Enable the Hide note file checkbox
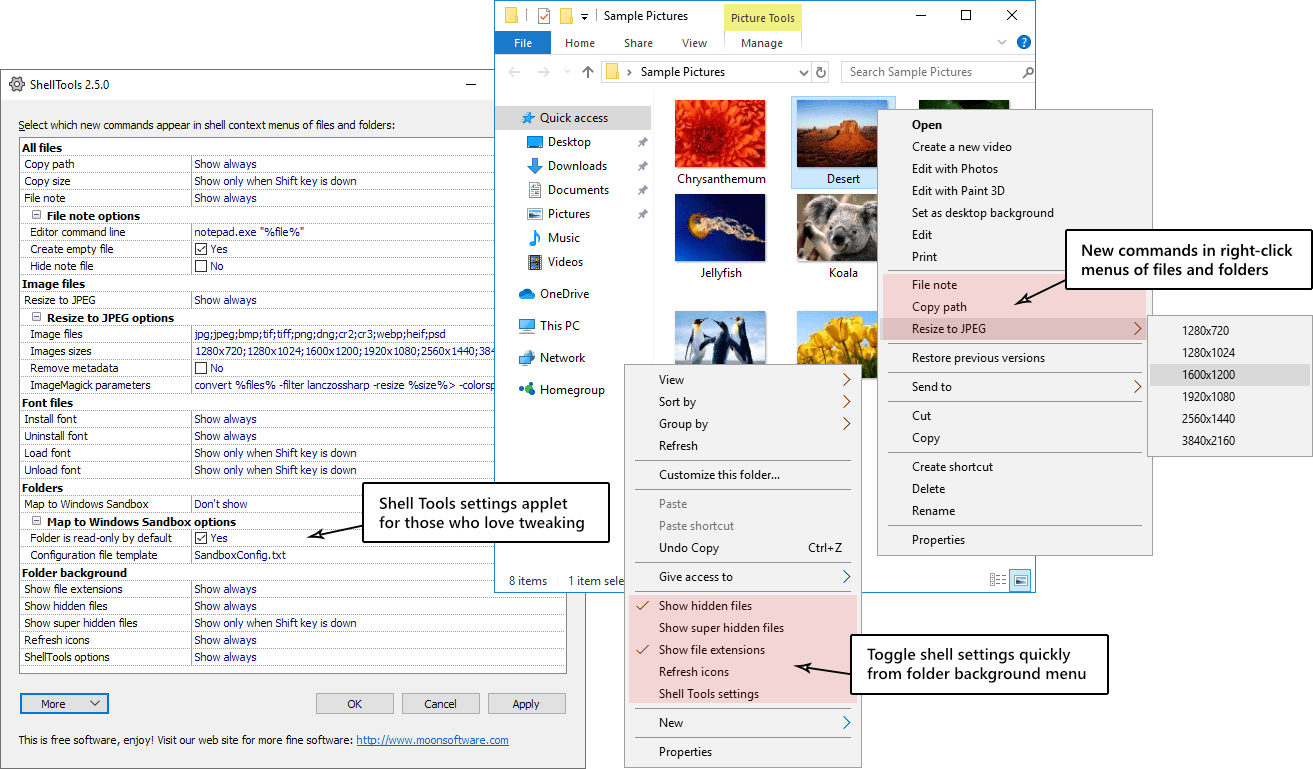Image resolution: width=1313 pixels, height=769 pixels. tap(200, 265)
